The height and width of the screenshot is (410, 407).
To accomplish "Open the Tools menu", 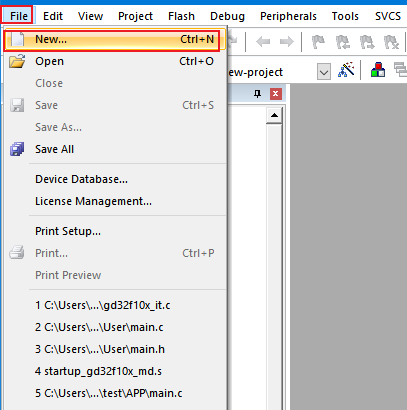I will 345,16.
